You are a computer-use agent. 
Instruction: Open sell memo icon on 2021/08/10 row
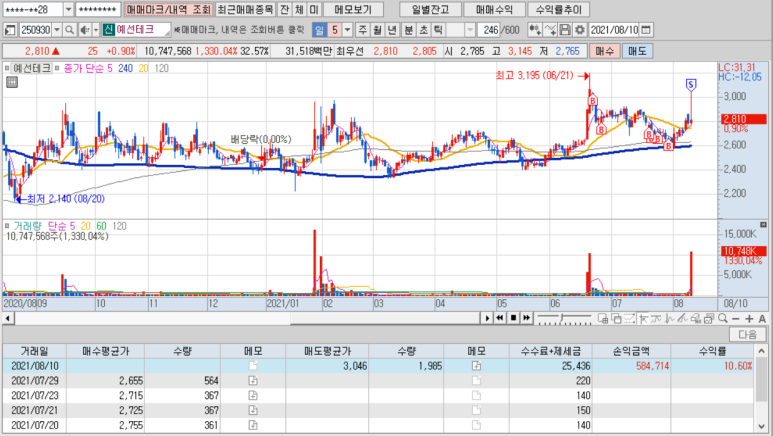coord(476,365)
